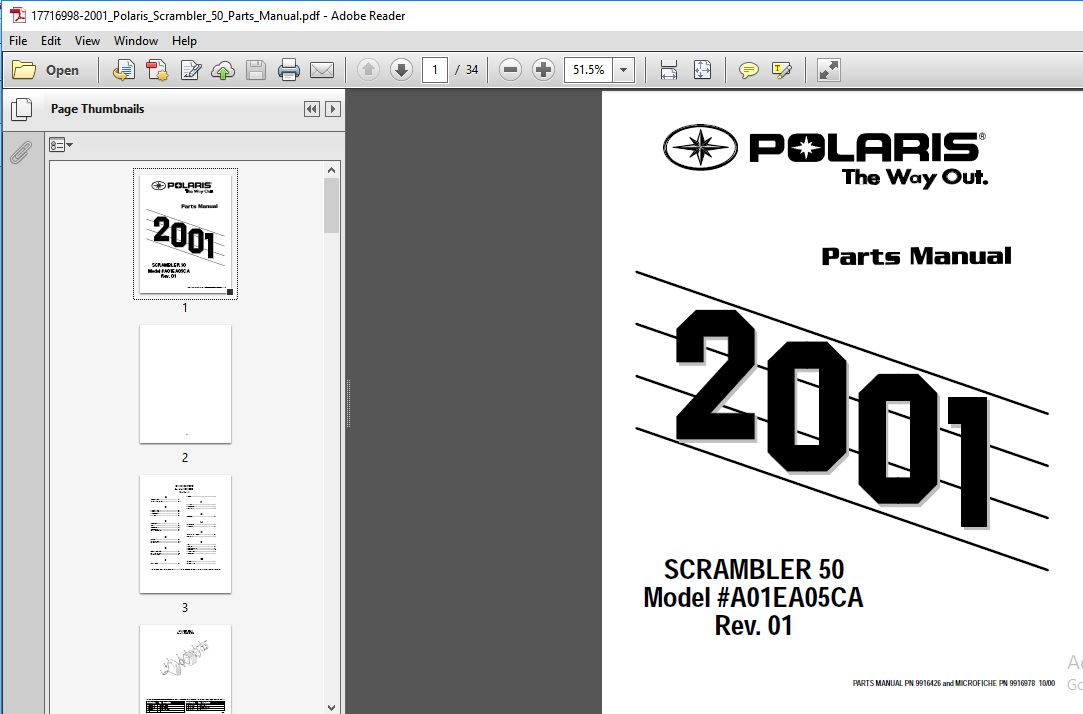Open the zoom level dropdown arrow
The width and height of the screenshot is (1083, 714).
624,70
